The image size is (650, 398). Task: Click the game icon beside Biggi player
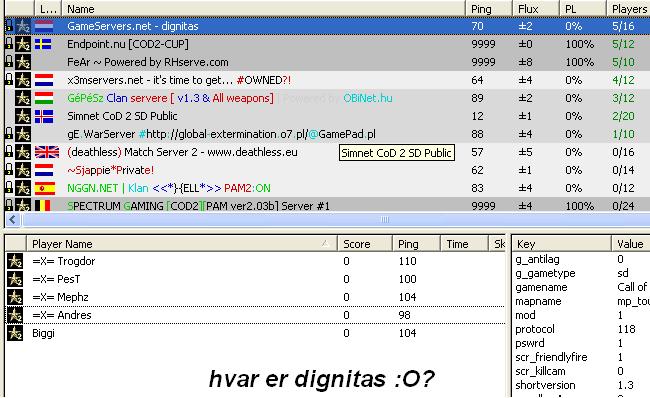coord(15,333)
